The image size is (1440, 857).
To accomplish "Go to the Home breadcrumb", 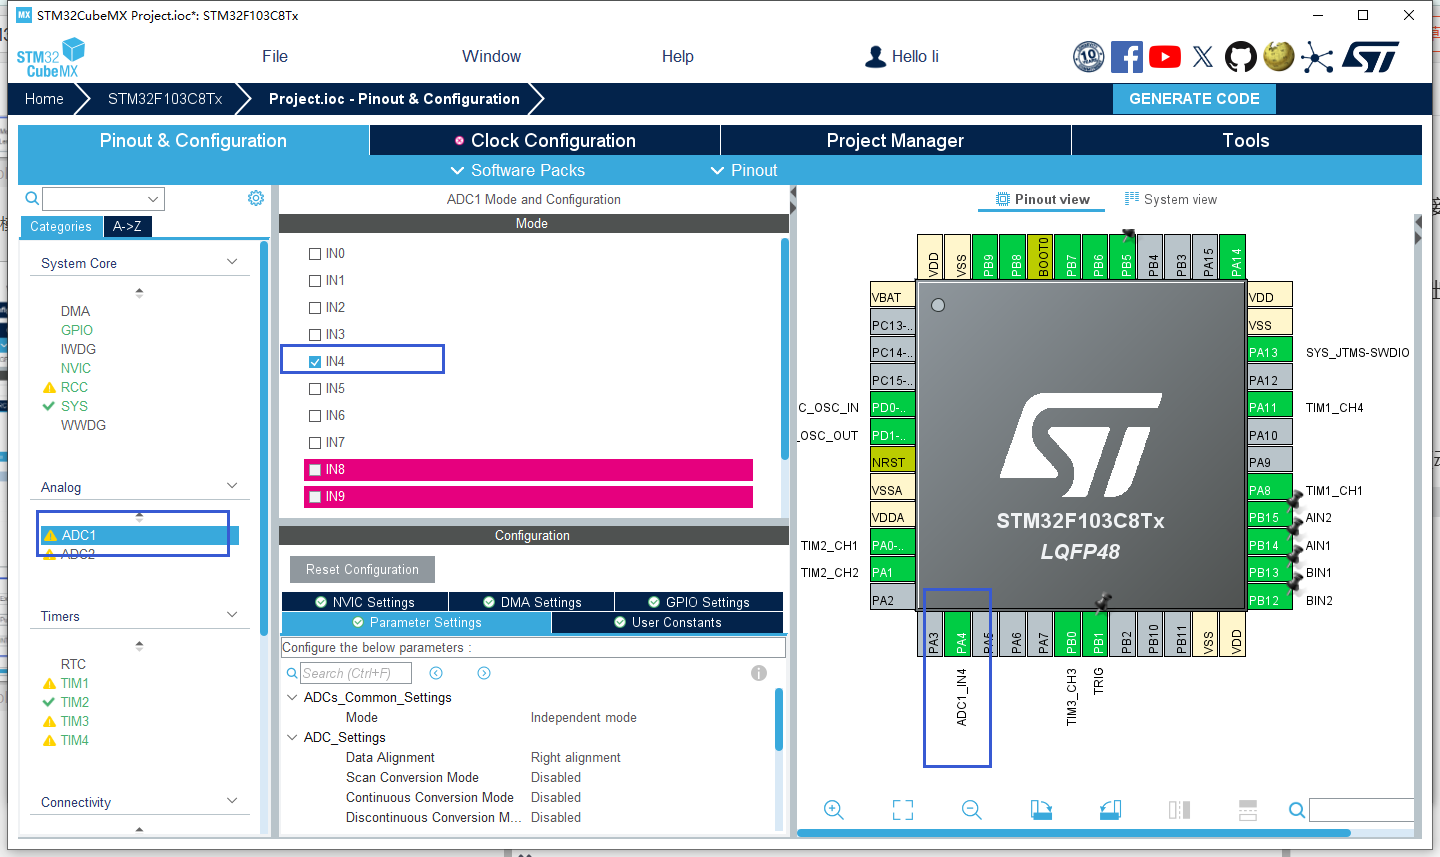I will pyautogui.click(x=44, y=98).
